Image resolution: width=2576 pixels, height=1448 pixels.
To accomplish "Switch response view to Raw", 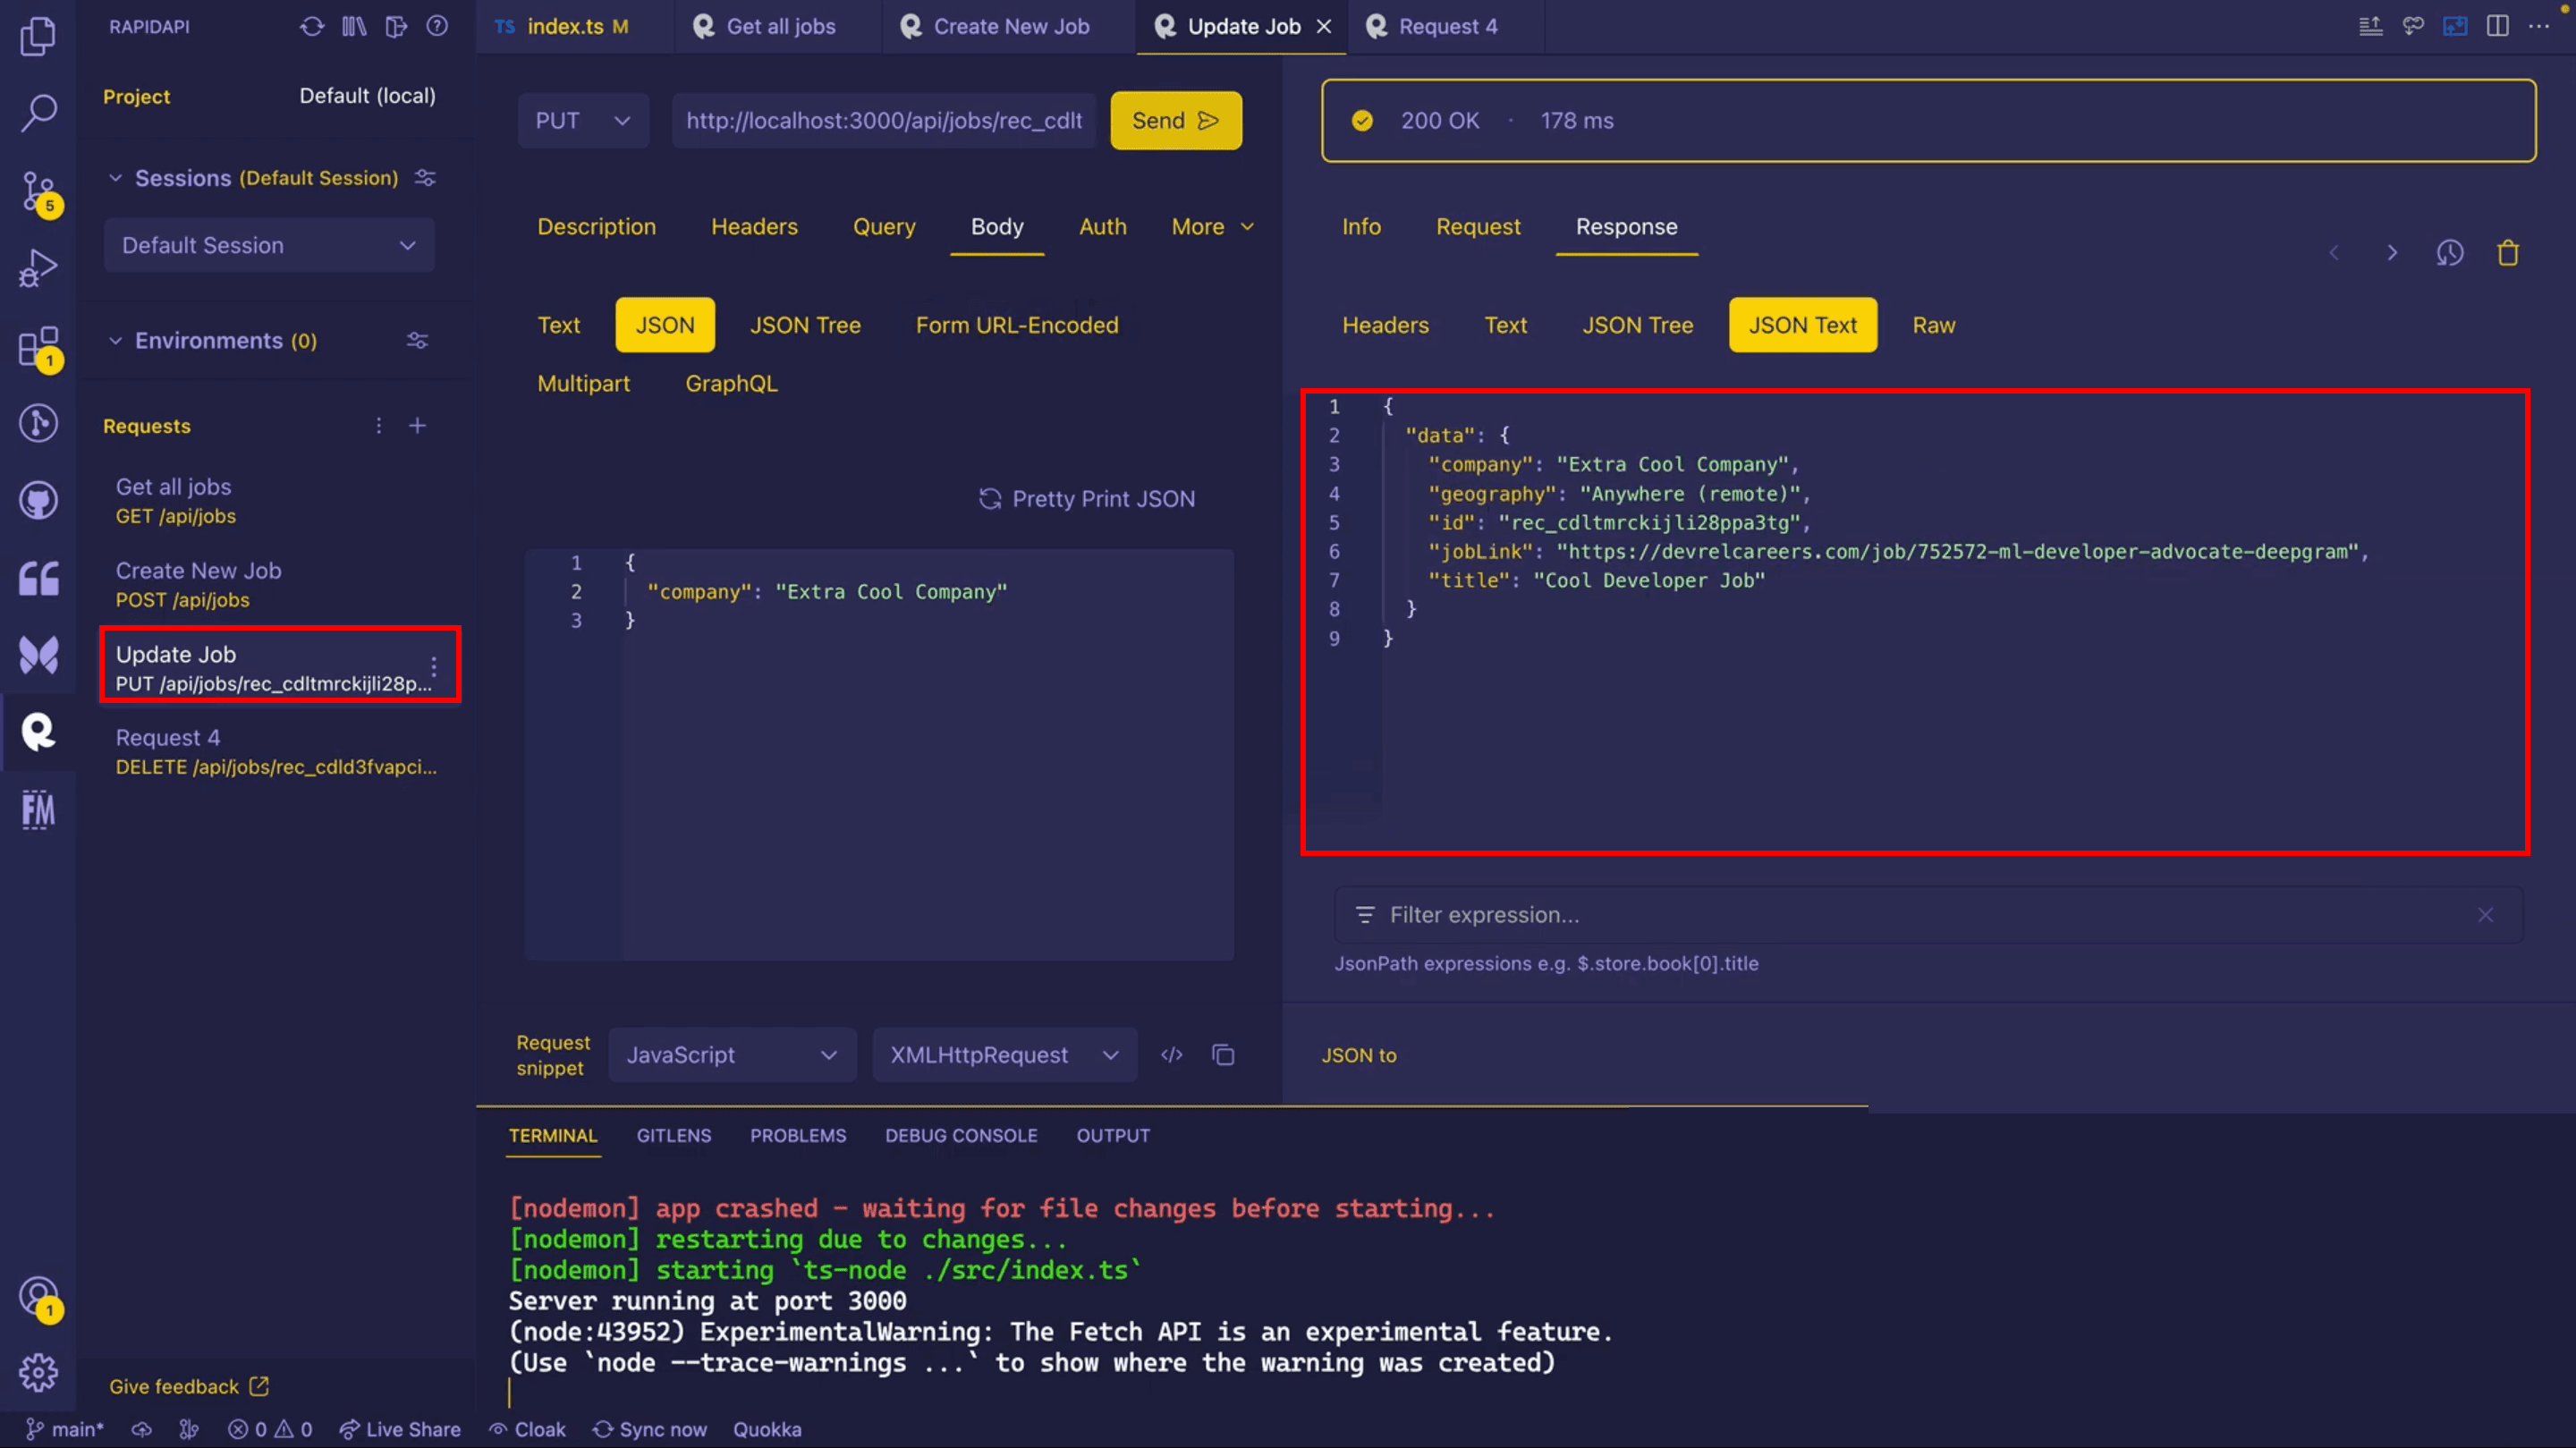I will click(x=1933, y=325).
